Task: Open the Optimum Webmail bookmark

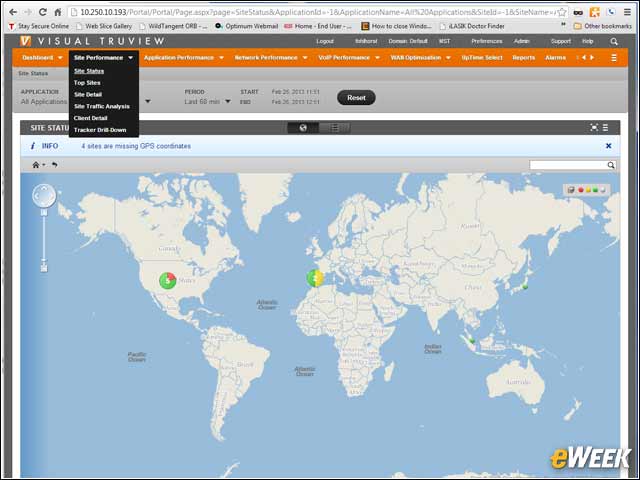Action: 247,26
